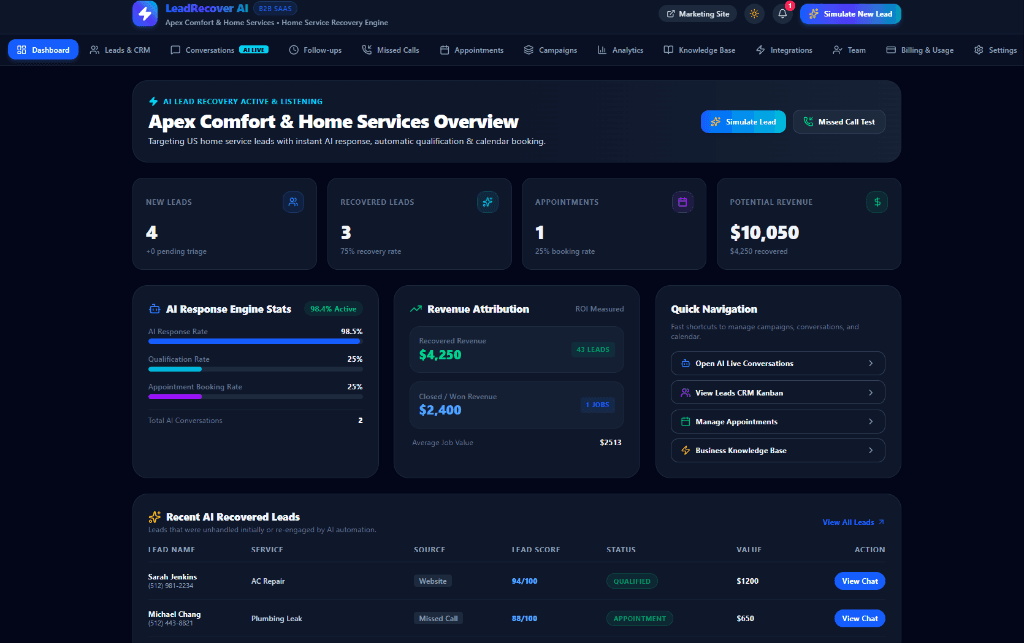The height and width of the screenshot is (643, 1024).
Task: Click chevron on Business Knowledge Base row
Action: [871, 450]
